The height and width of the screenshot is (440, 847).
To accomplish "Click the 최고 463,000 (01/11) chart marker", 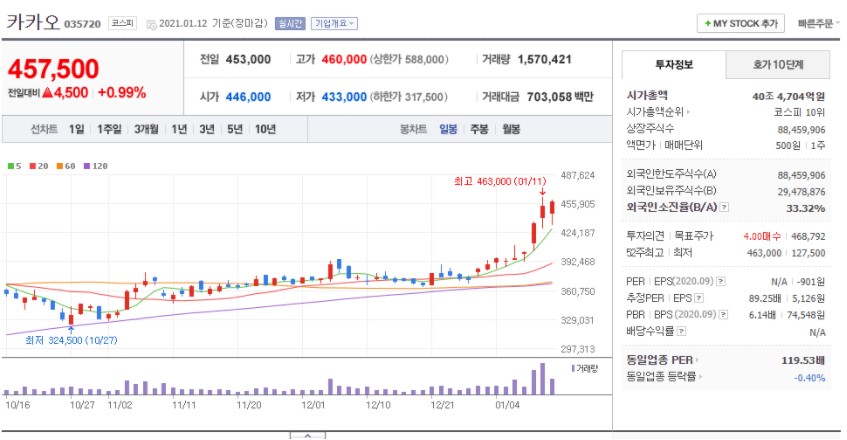I will (x=500, y=182).
